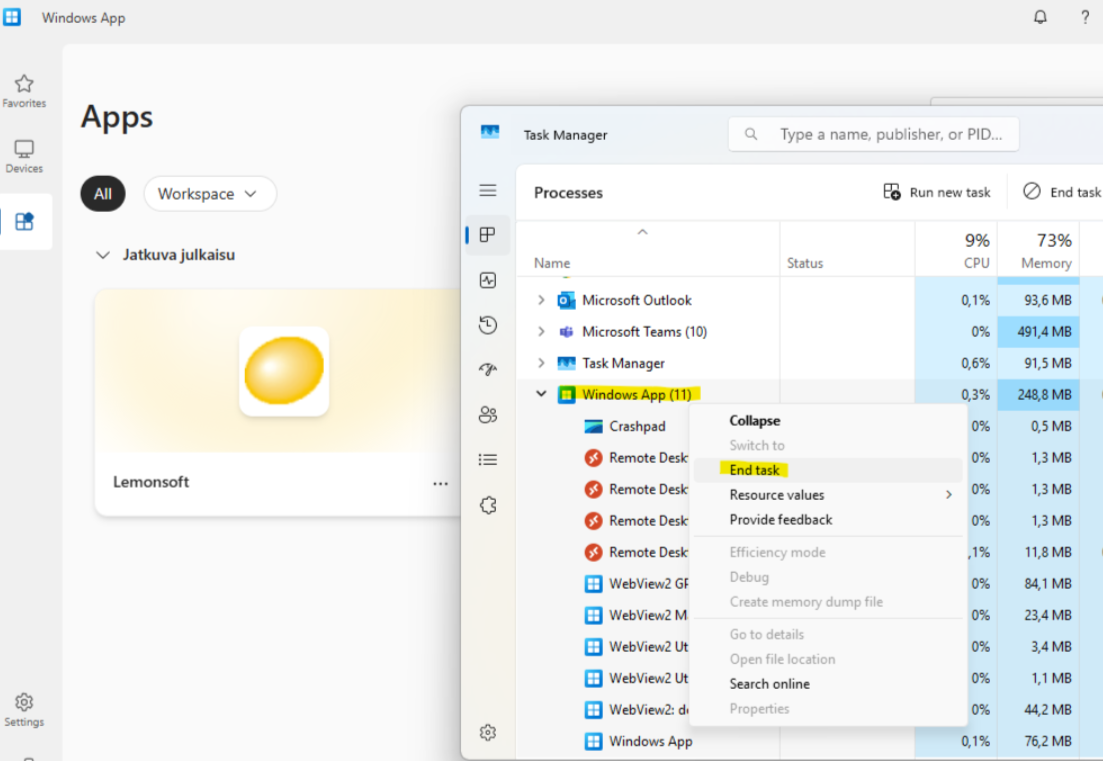This screenshot has width=1103, height=761.
Task: Open Task Manager hamburger navigation menu
Action: 488,191
